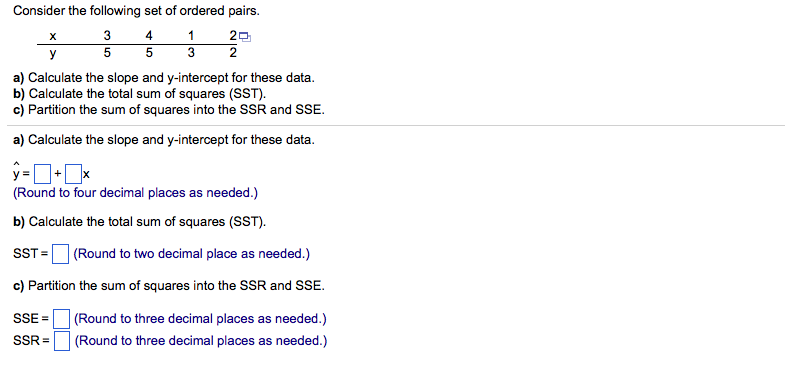785x365 pixels.
Task: Click the 'Round to four decimal places' hint
Action: coord(136,193)
